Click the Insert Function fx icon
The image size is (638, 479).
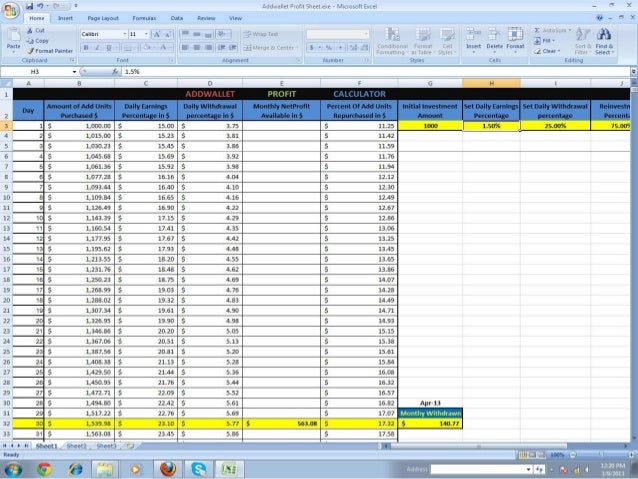pos(115,72)
